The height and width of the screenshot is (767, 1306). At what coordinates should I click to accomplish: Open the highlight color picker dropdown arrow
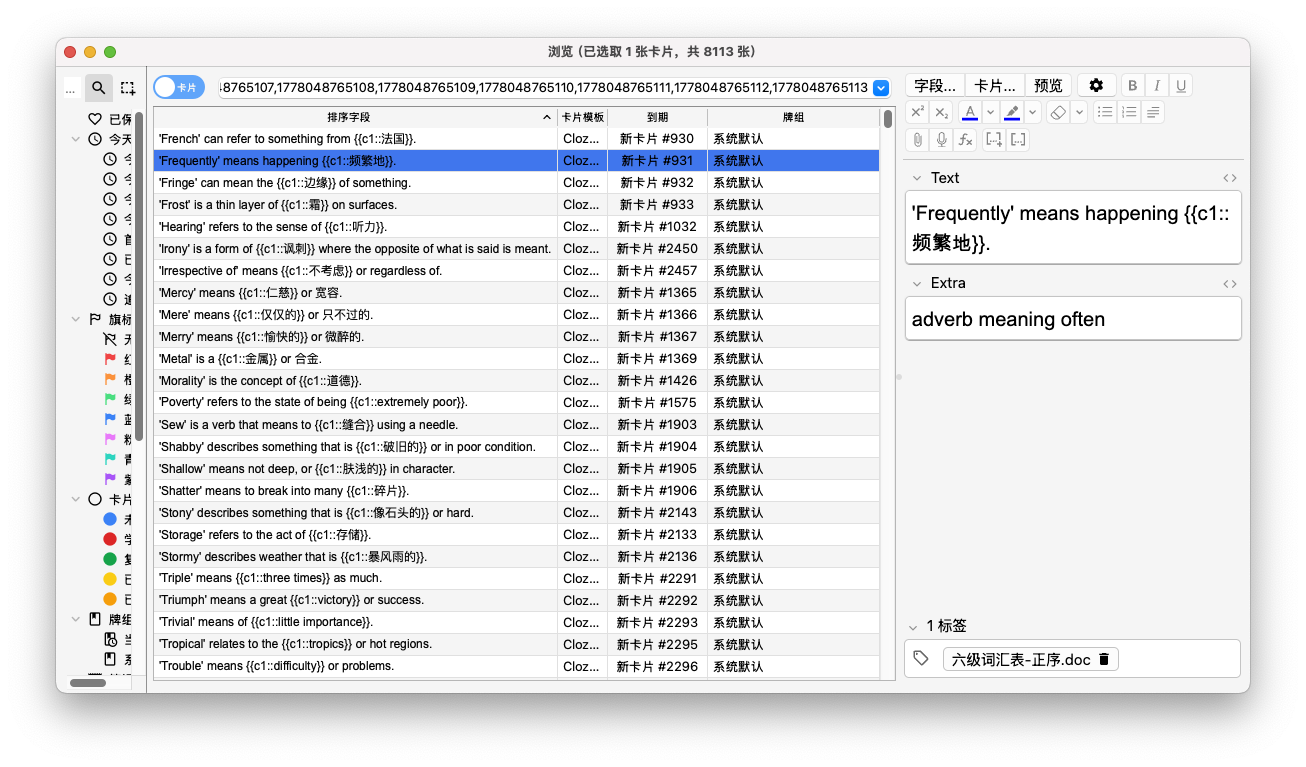tap(1033, 112)
